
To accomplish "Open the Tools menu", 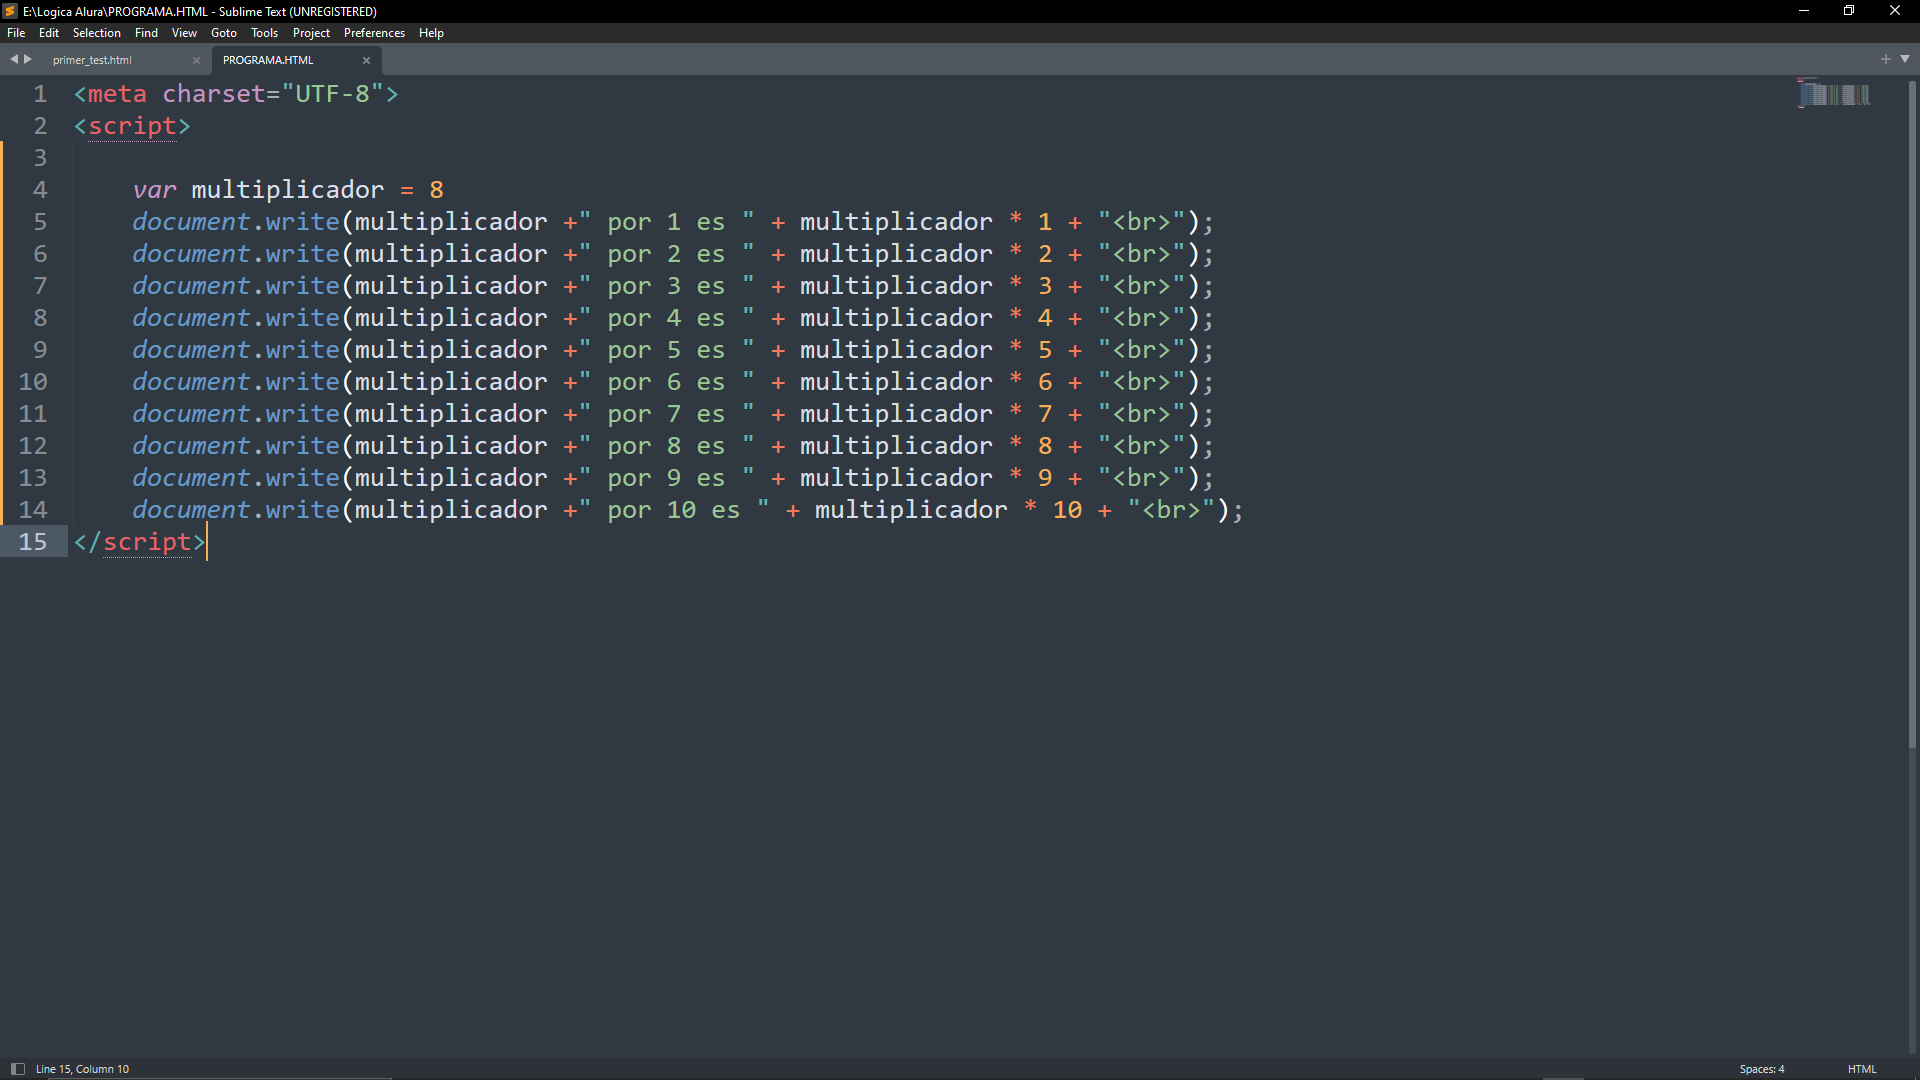I will tap(264, 33).
